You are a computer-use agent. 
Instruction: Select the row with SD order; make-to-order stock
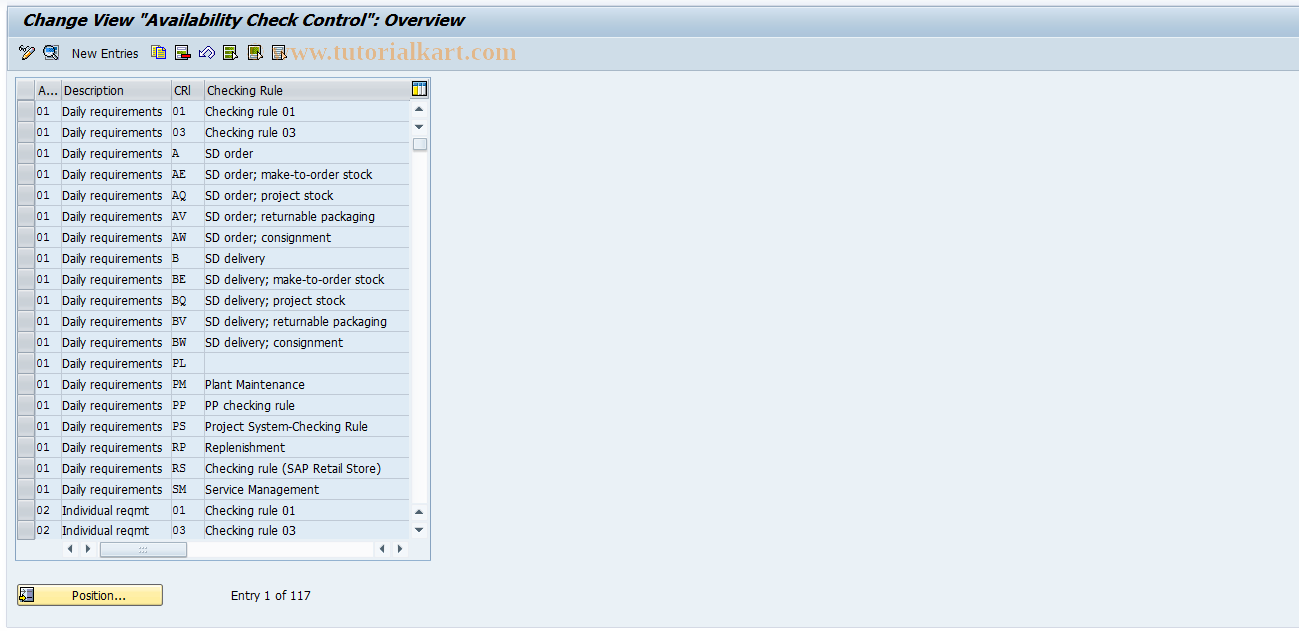point(26,174)
